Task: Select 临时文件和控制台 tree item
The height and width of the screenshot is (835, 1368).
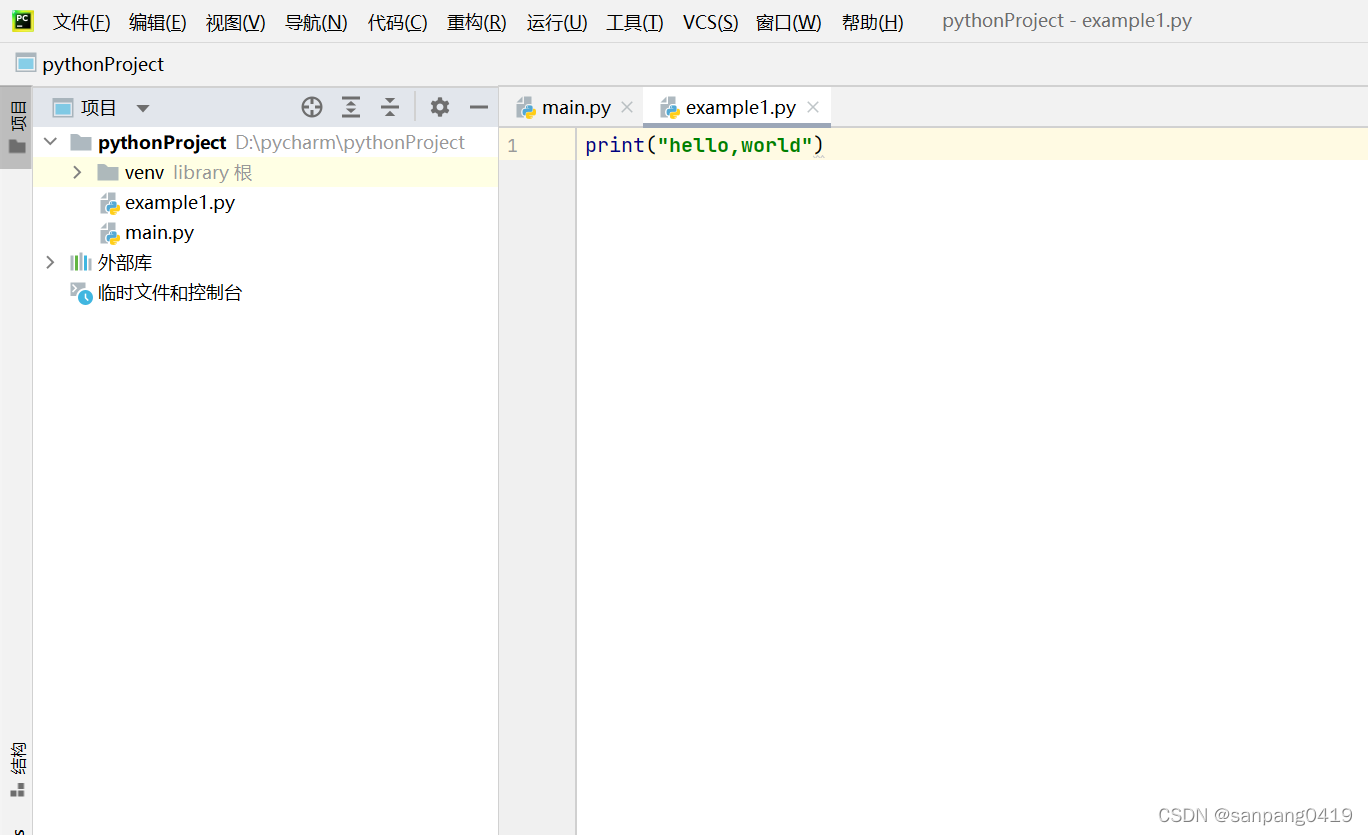Action: point(170,292)
